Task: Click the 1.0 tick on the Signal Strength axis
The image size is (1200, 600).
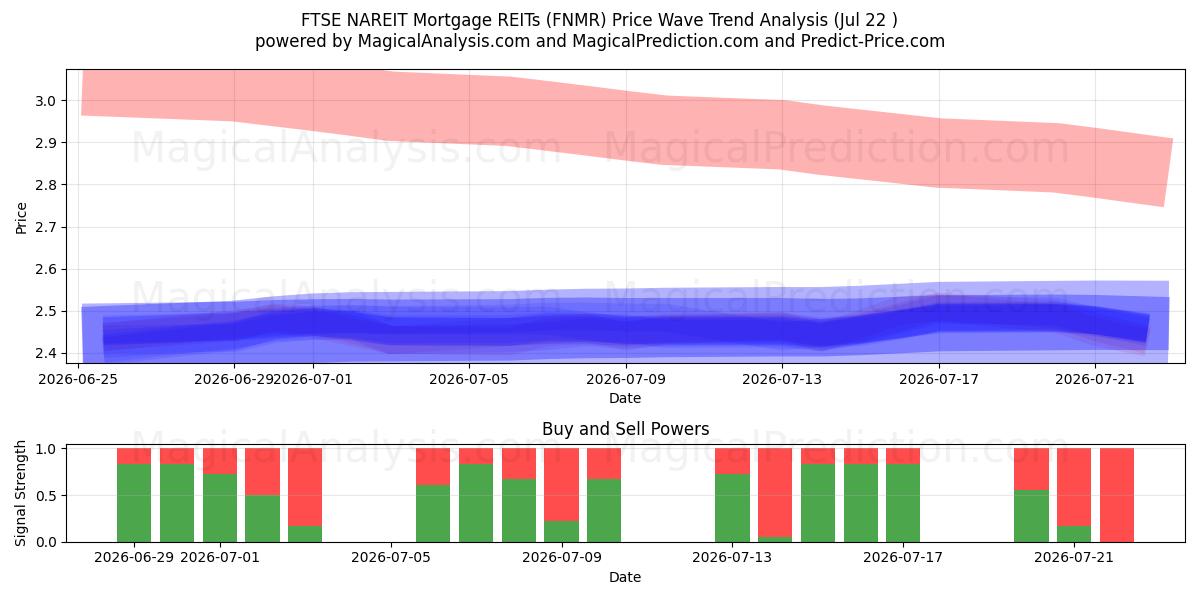Action: [x=47, y=449]
